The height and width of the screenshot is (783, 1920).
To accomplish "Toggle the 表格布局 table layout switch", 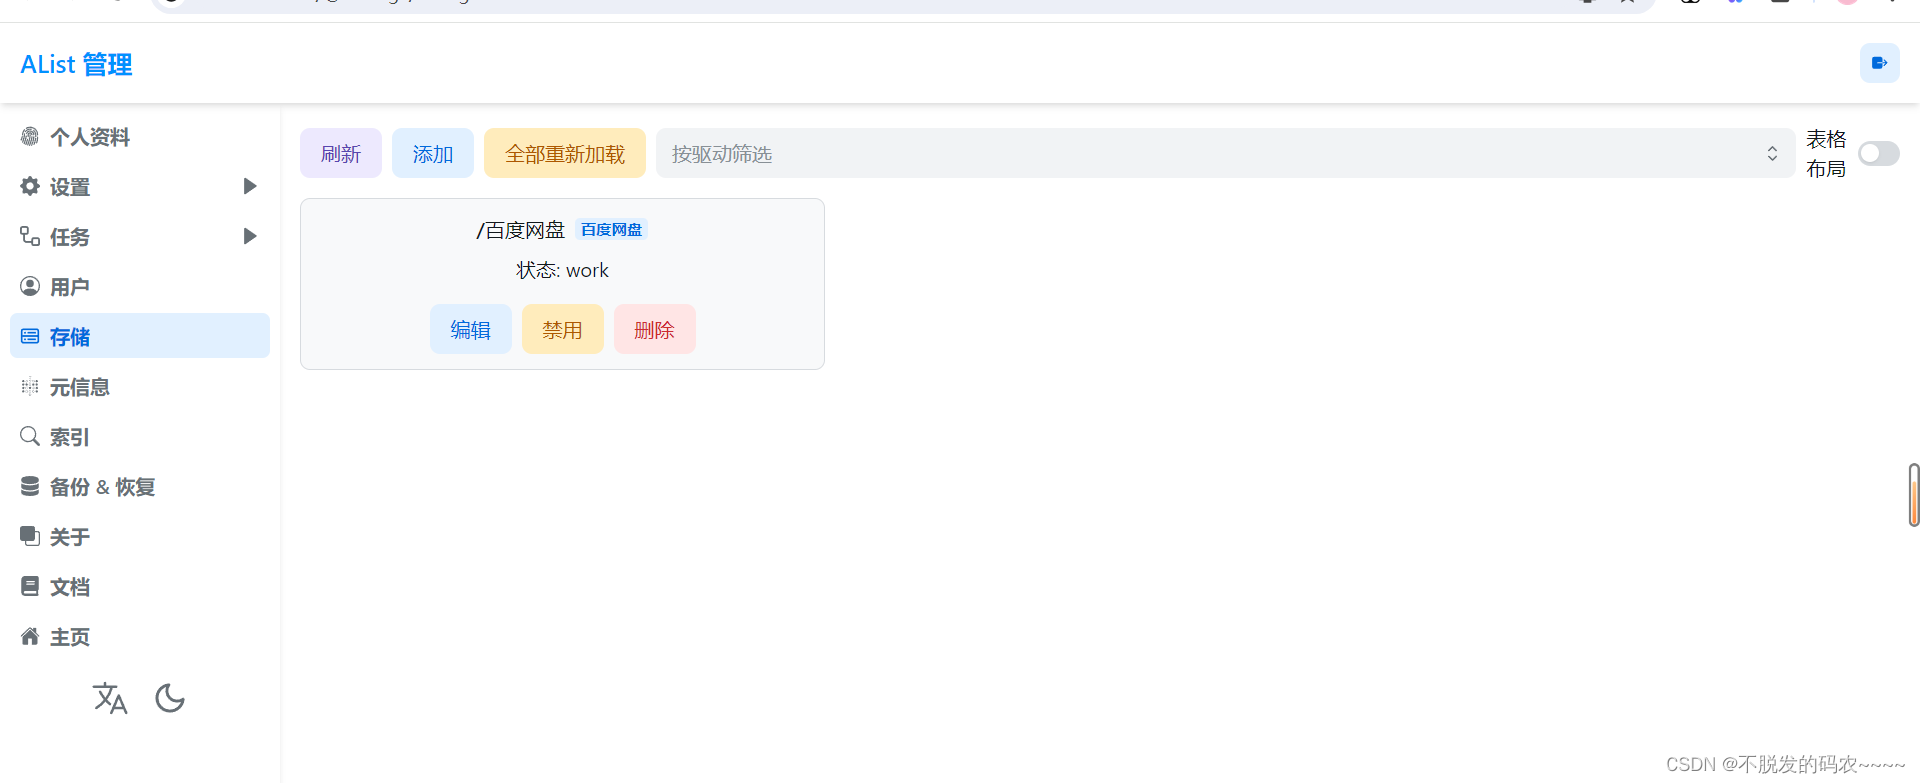I will 1878,153.
